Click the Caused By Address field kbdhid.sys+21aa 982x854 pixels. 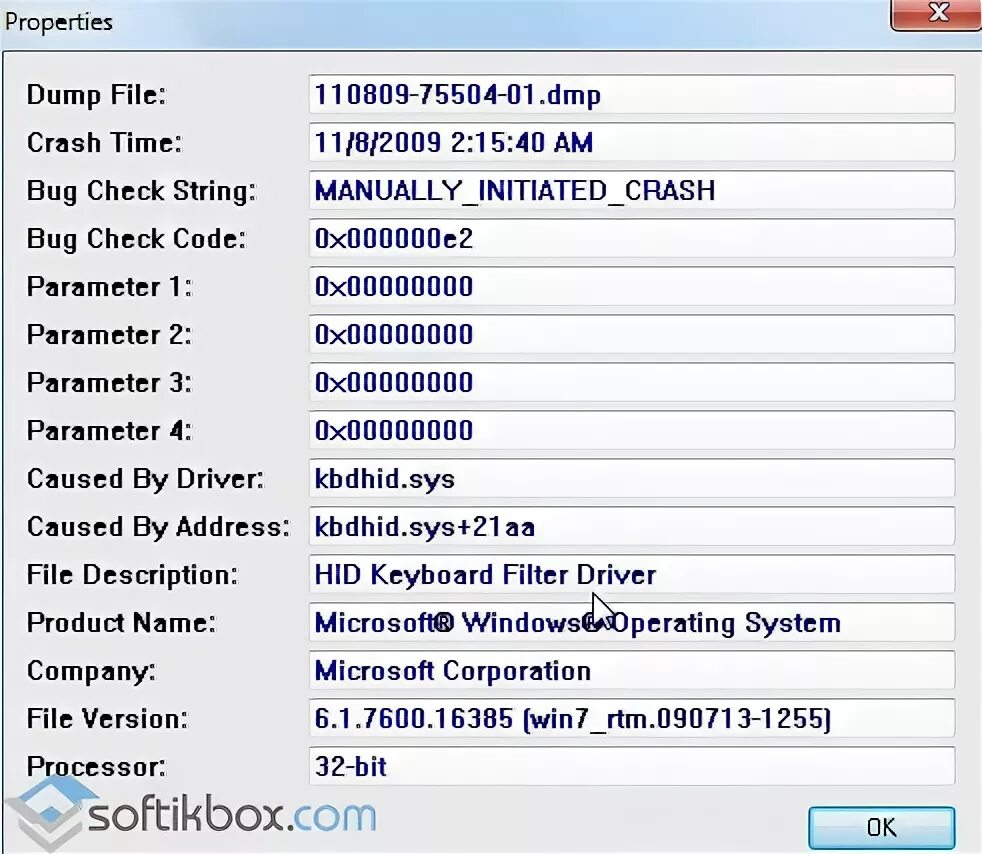coord(632,527)
